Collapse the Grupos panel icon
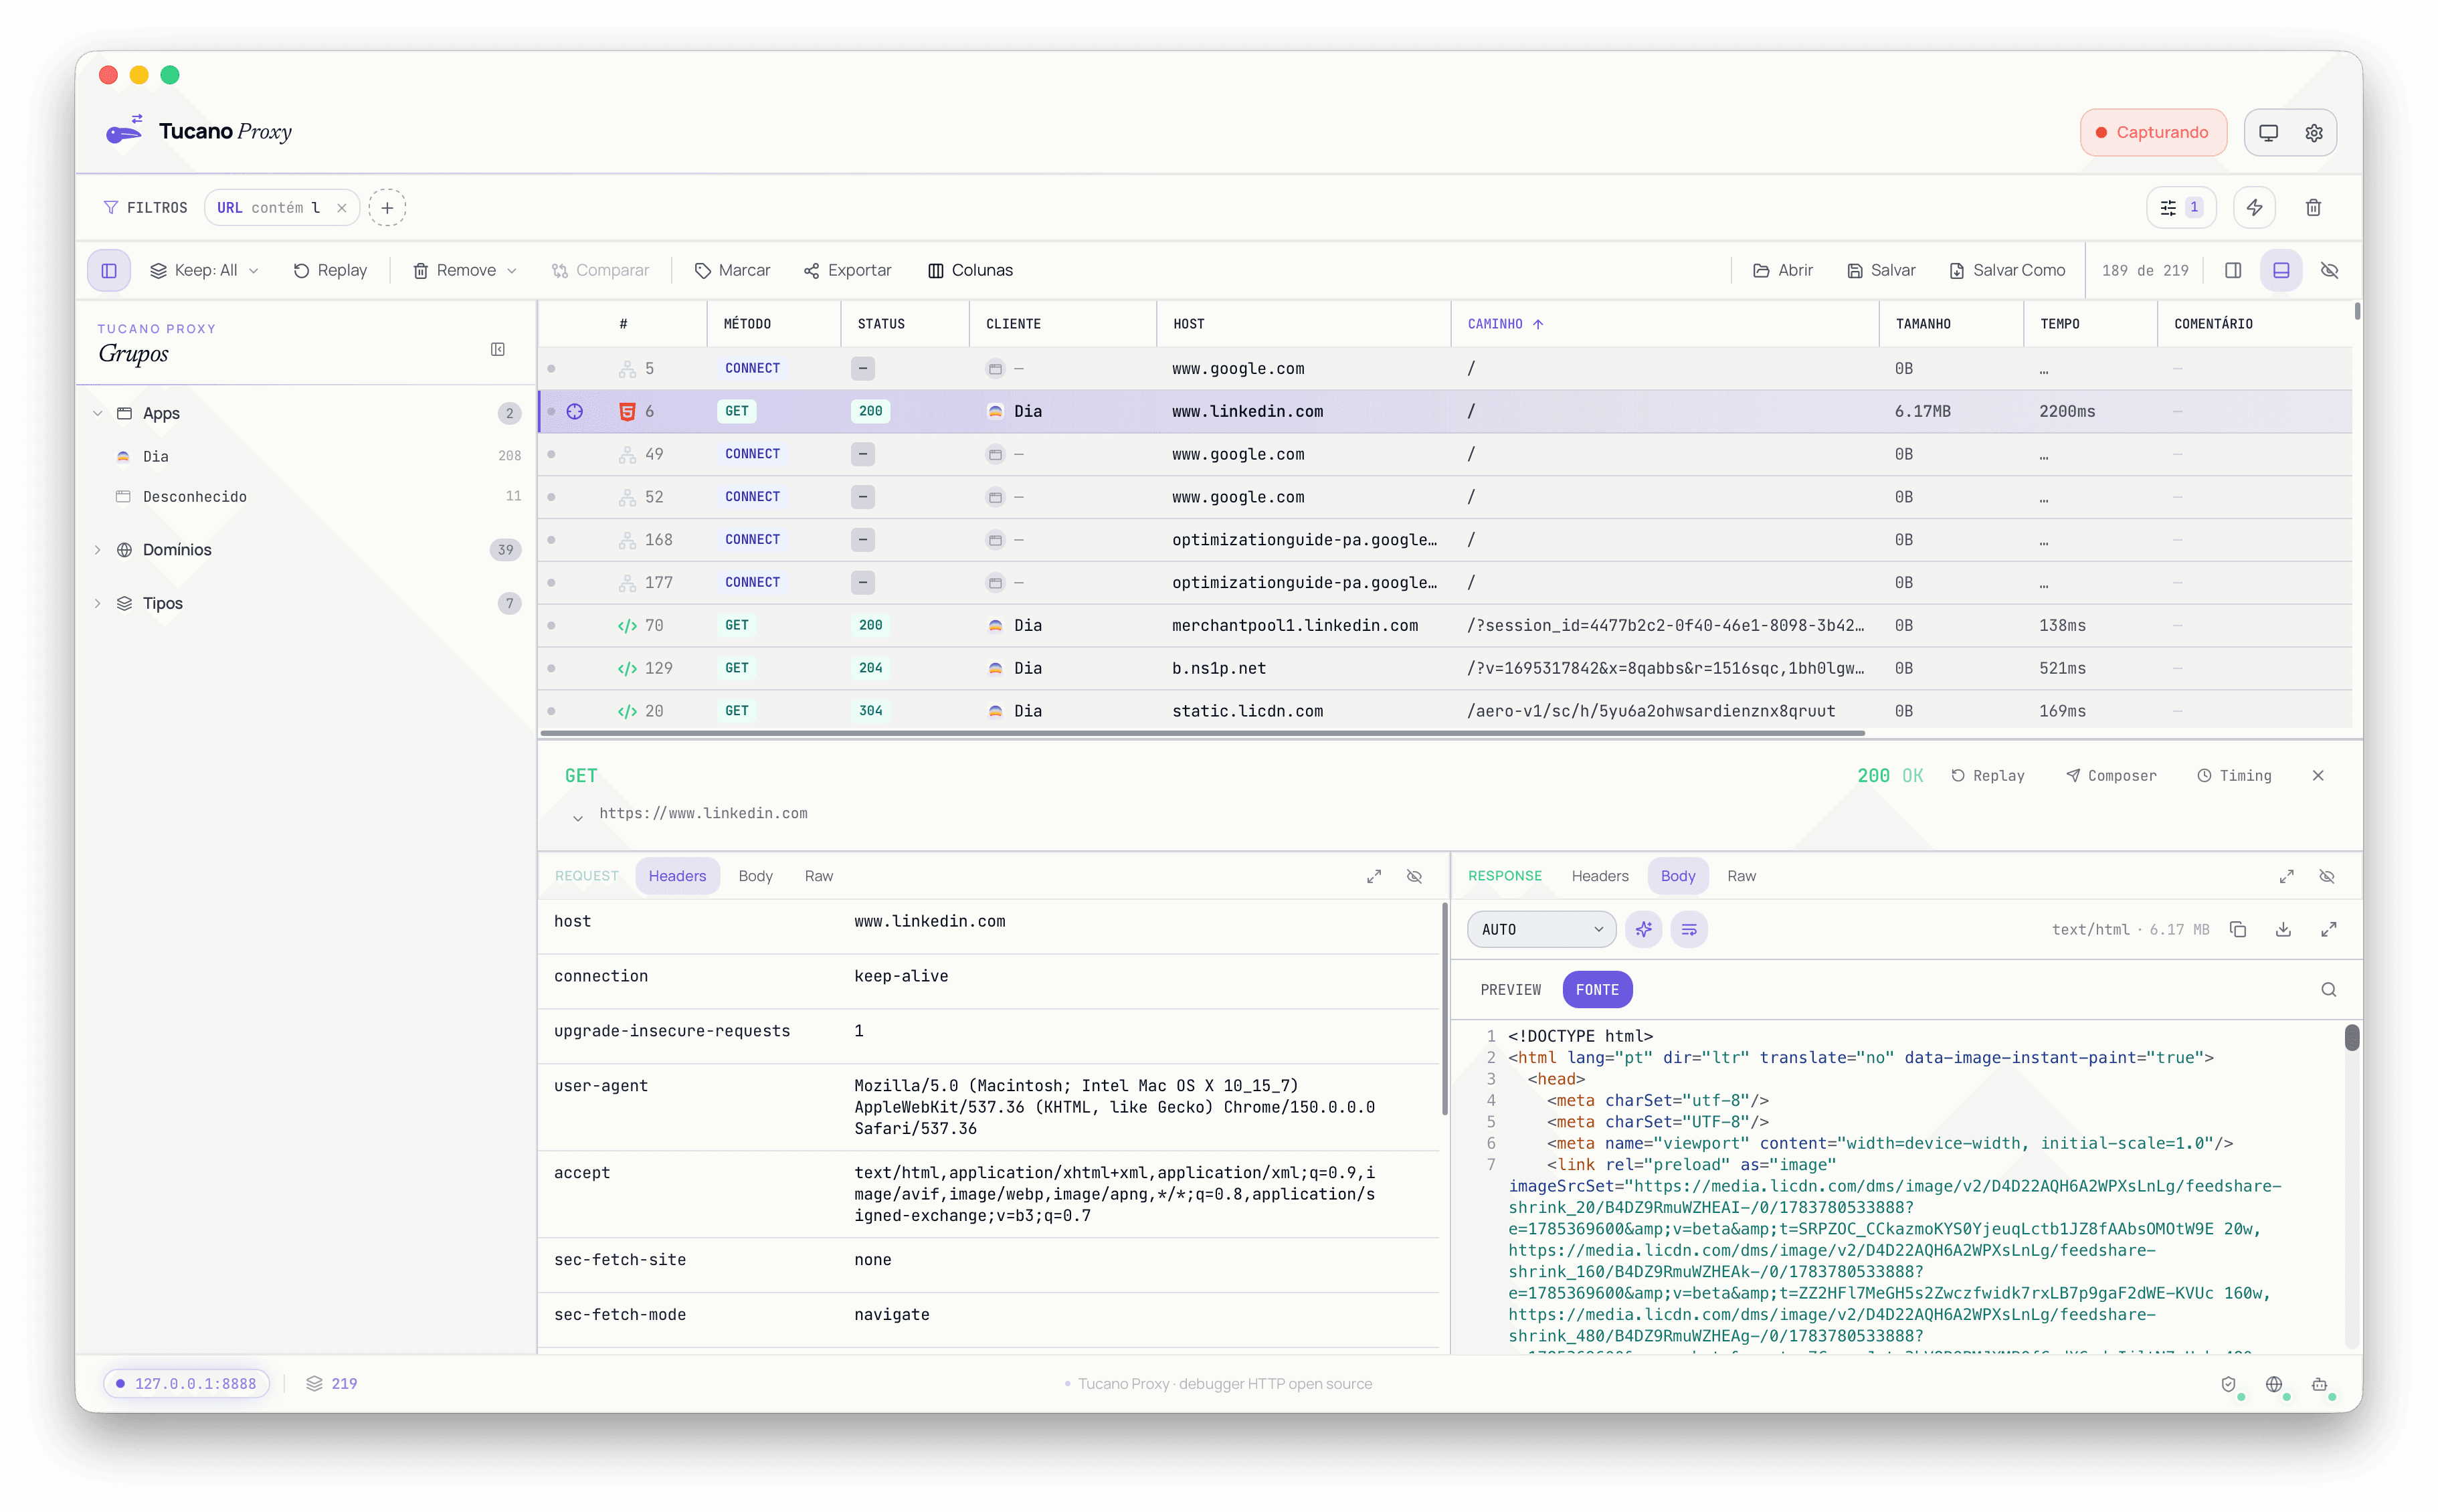This screenshot has height=1512, width=2438. pos(497,349)
